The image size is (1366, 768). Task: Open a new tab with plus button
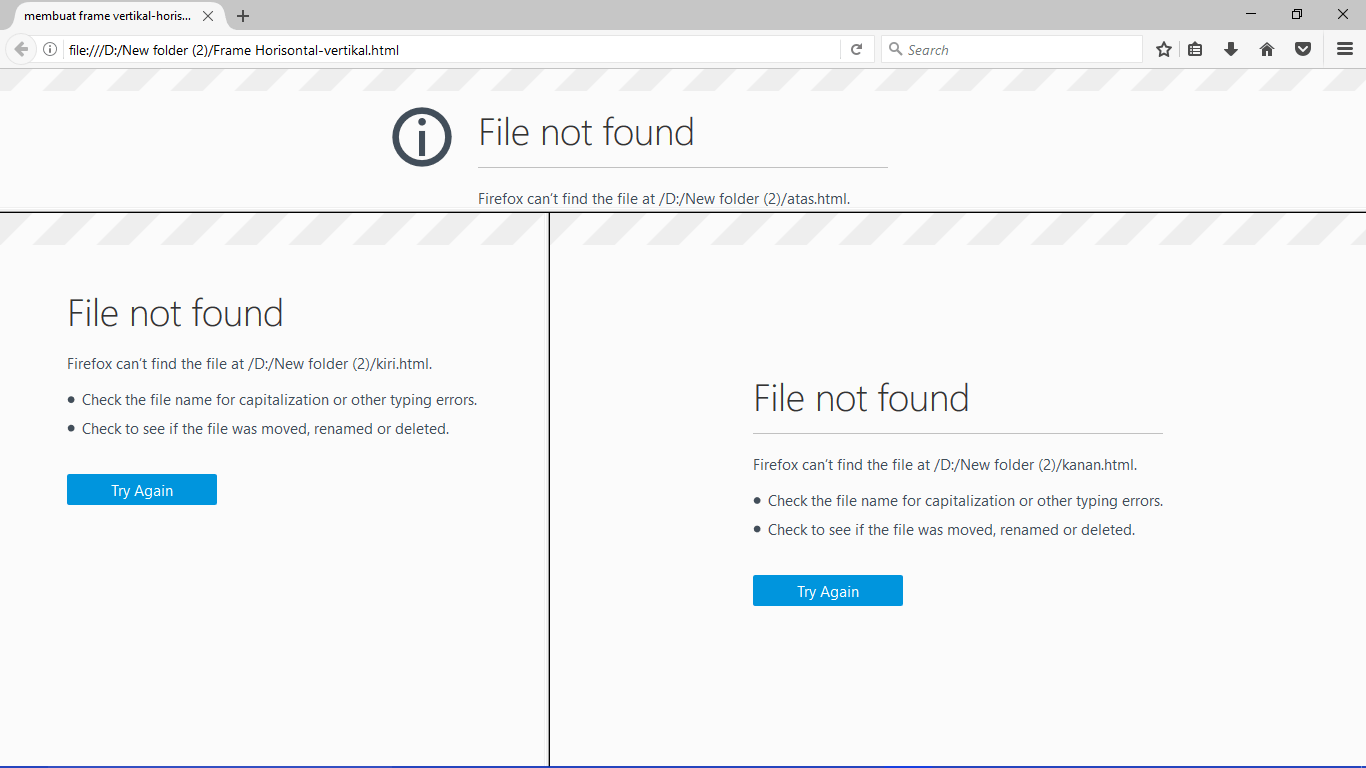pos(243,16)
